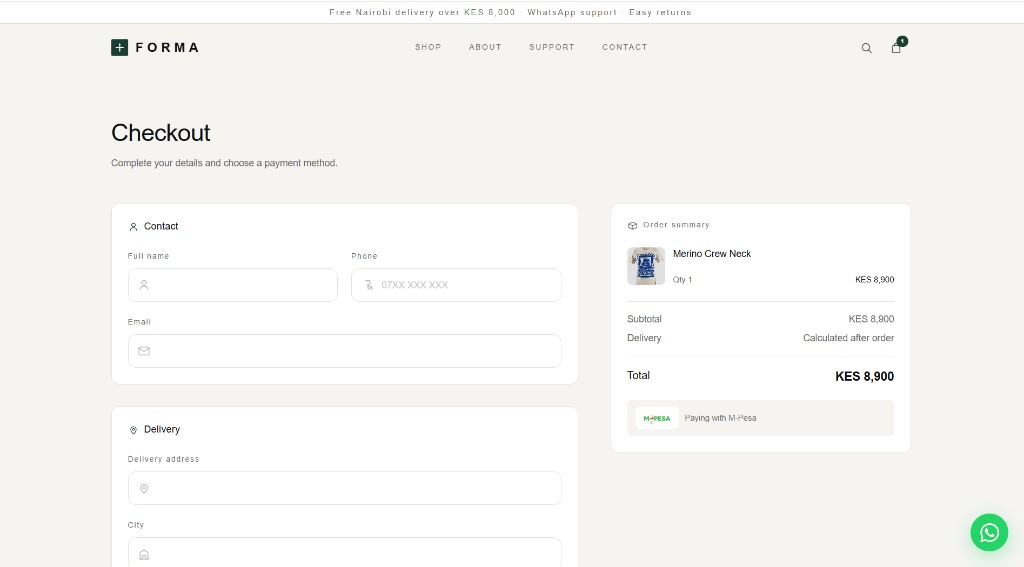
Task: Click the 'Free Nairobi delivery' banner text
Action: coord(422,12)
